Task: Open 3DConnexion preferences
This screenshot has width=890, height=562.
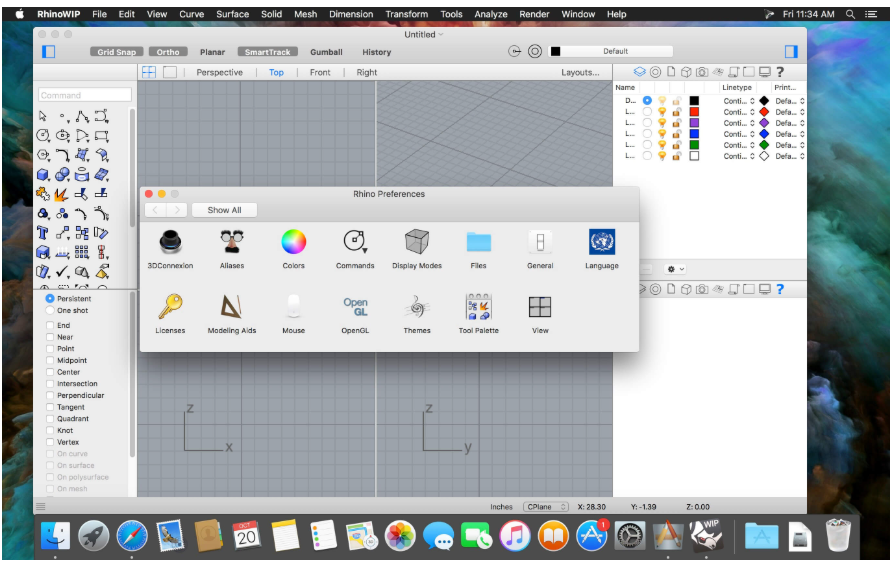Action: [x=170, y=249]
